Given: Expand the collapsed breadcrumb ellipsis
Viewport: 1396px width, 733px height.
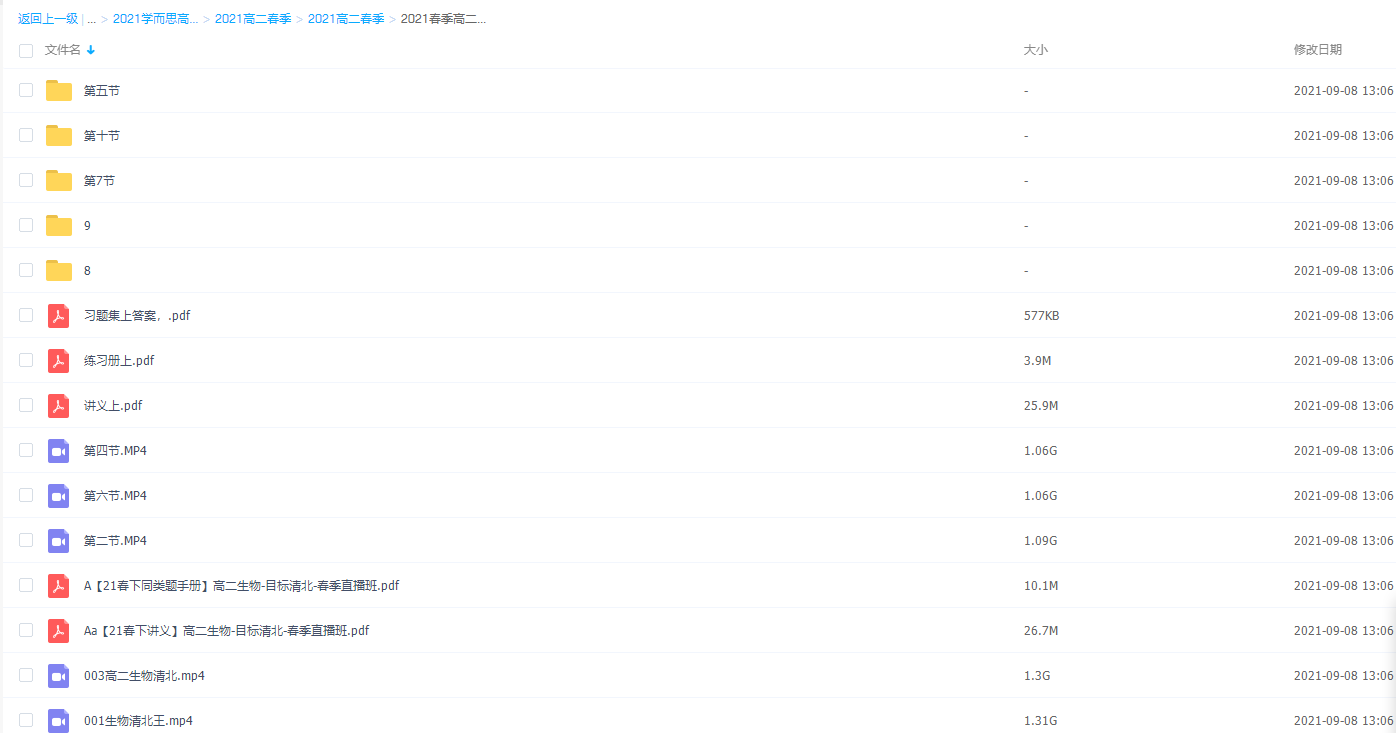Looking at the screenshot, I should 92,19.
